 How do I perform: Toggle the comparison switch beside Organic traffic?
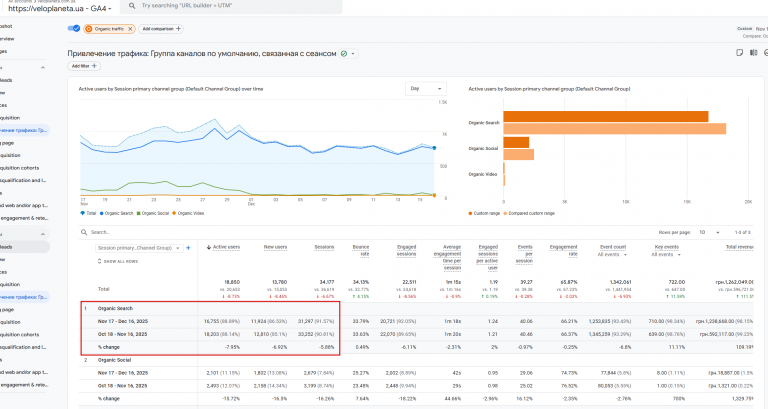point(76,29)
